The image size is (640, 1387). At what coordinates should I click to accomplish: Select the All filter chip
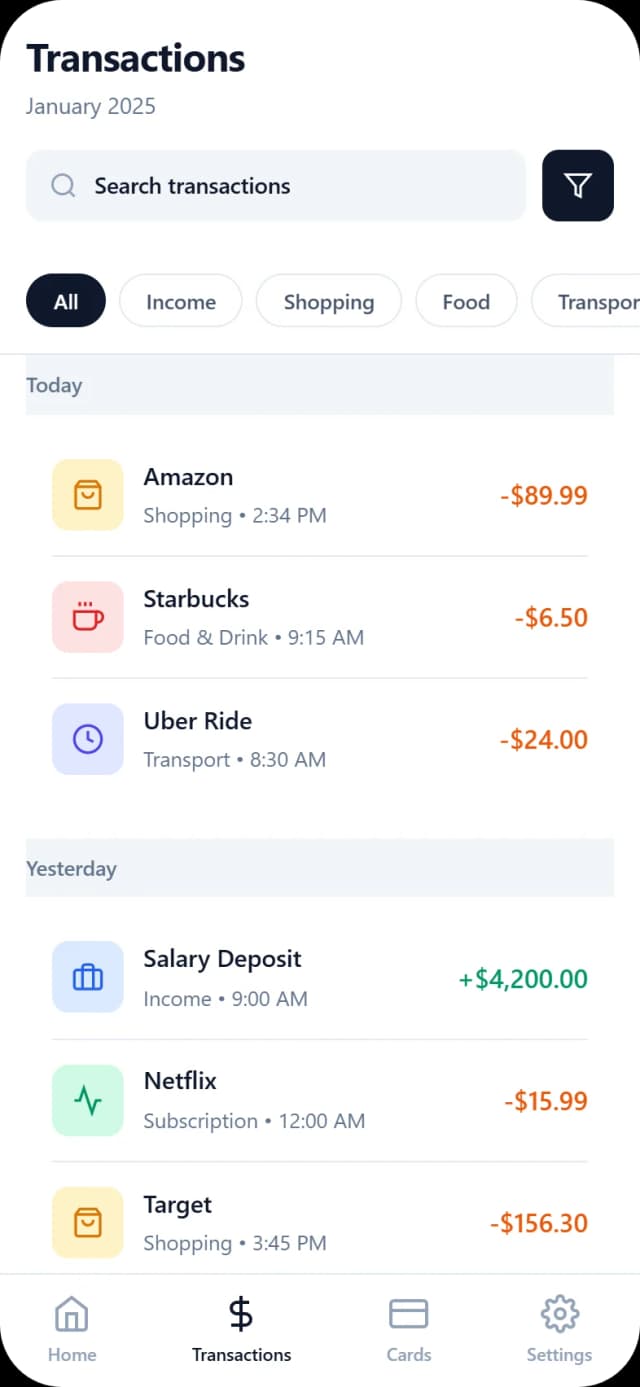(65, 300)
